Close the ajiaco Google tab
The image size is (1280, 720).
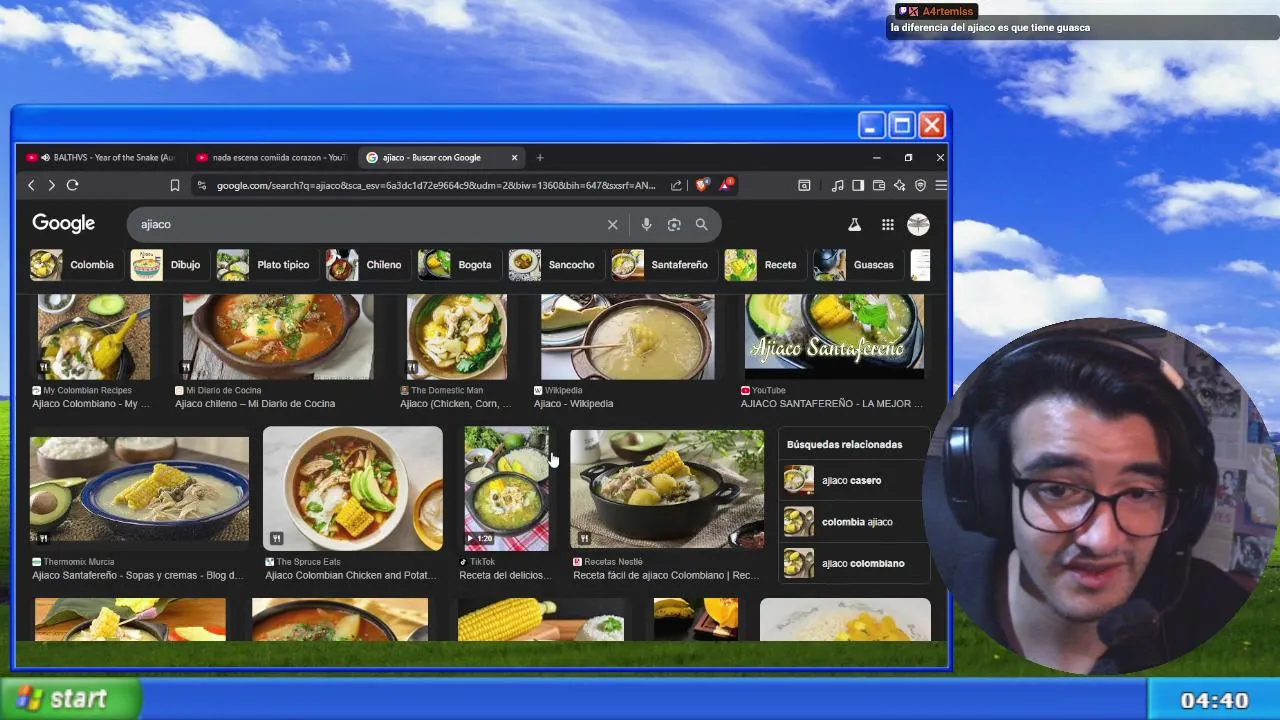[x=515, y=158]
